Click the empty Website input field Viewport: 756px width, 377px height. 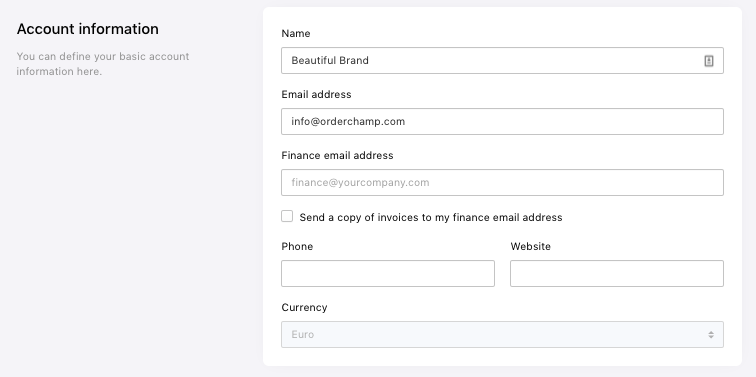pos(617,273)
